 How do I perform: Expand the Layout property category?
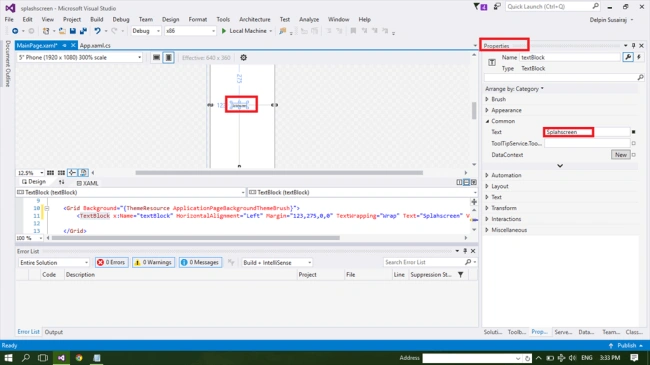(487, 186)
